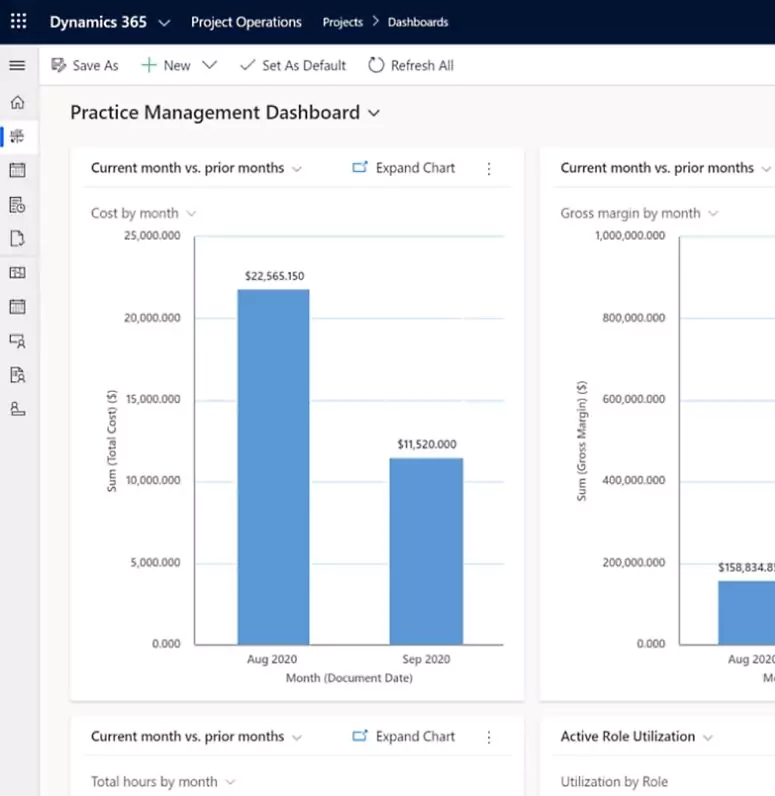Image resolution: width=775 pixels, height=796 pixels.
Task: Open the Cost by month chart dropdown
Action: (x=191, y=213)
